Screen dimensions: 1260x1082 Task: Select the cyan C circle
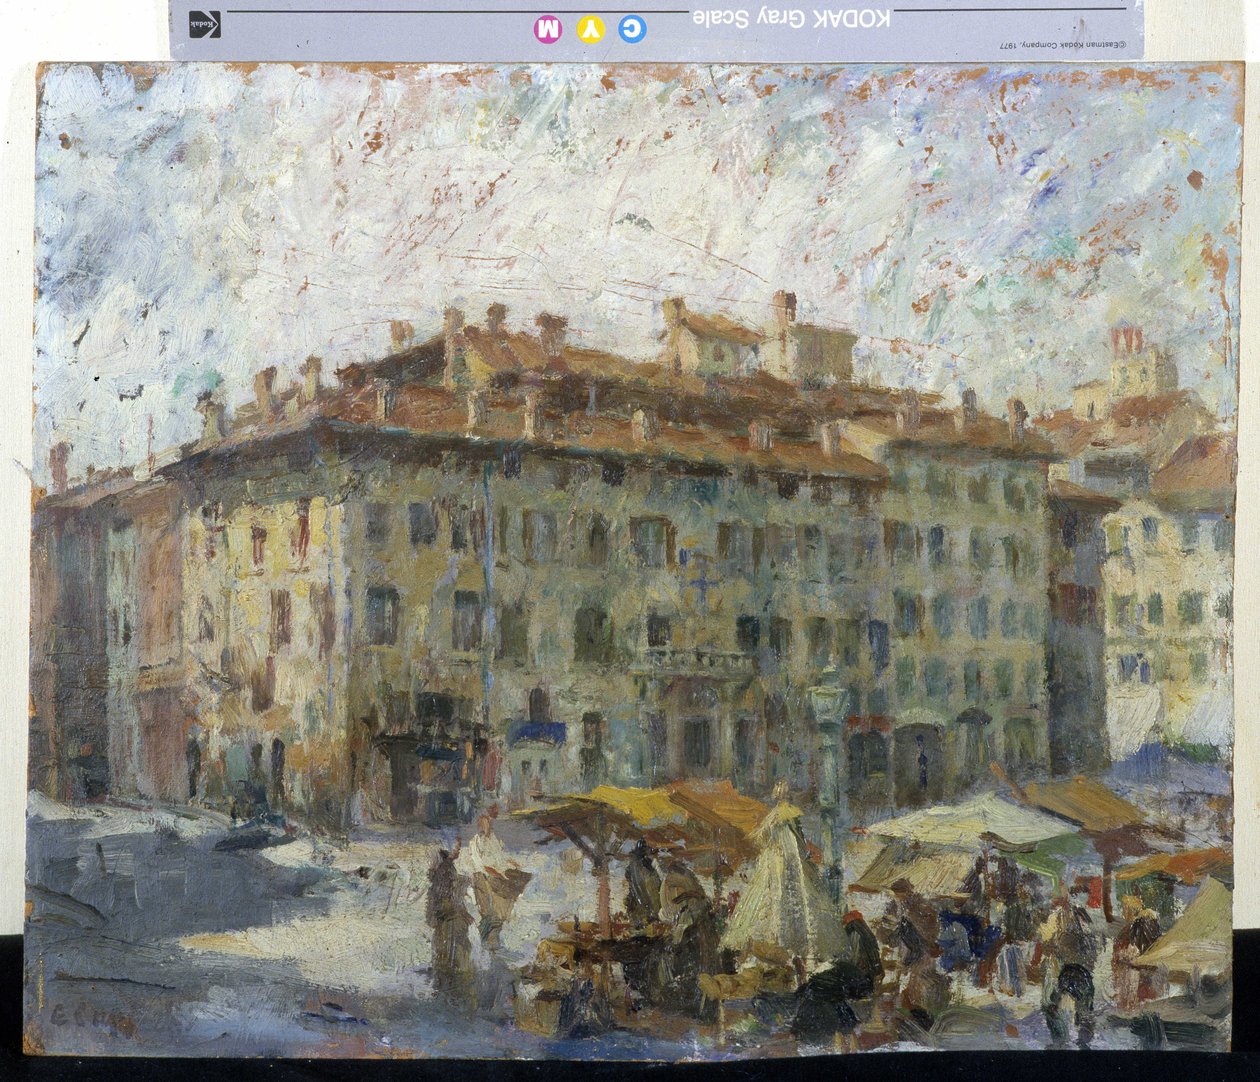click(x=633, y=29)
